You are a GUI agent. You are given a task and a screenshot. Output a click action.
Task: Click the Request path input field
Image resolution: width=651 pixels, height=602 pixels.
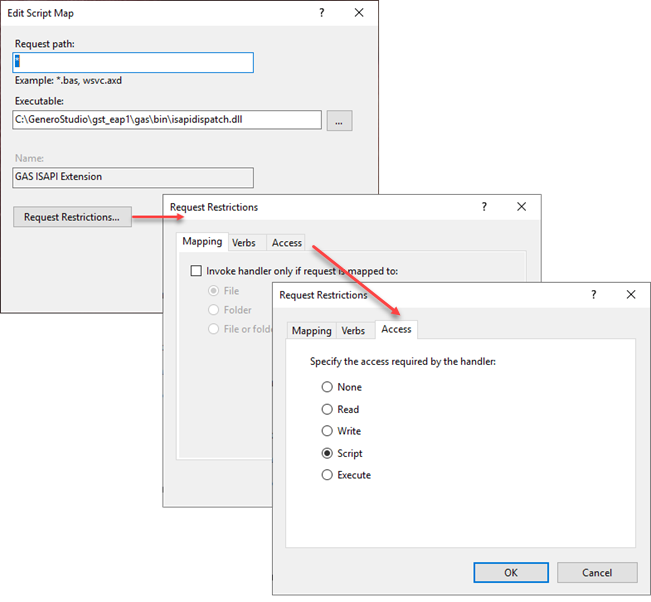tap(133, 62)
